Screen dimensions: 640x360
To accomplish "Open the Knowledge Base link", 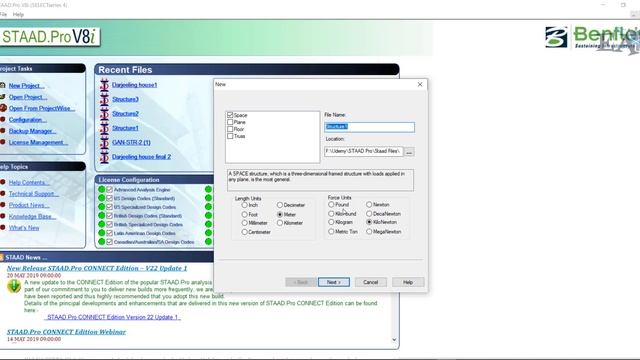I will pyautogui.click(x=32, y=216).
